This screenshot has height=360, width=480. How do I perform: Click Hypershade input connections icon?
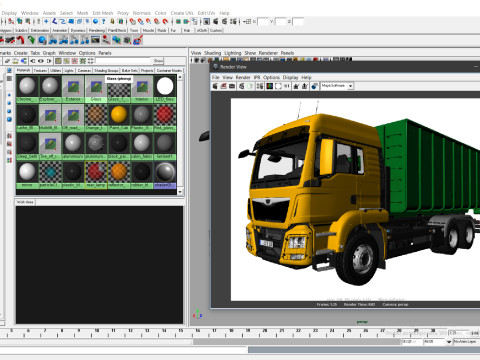(33, 61)
